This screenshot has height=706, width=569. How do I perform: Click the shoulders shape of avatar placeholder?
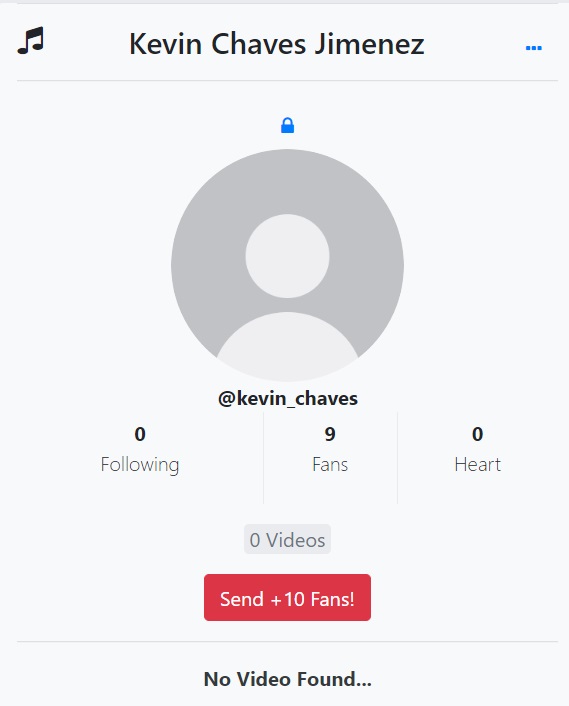[287, 346]
